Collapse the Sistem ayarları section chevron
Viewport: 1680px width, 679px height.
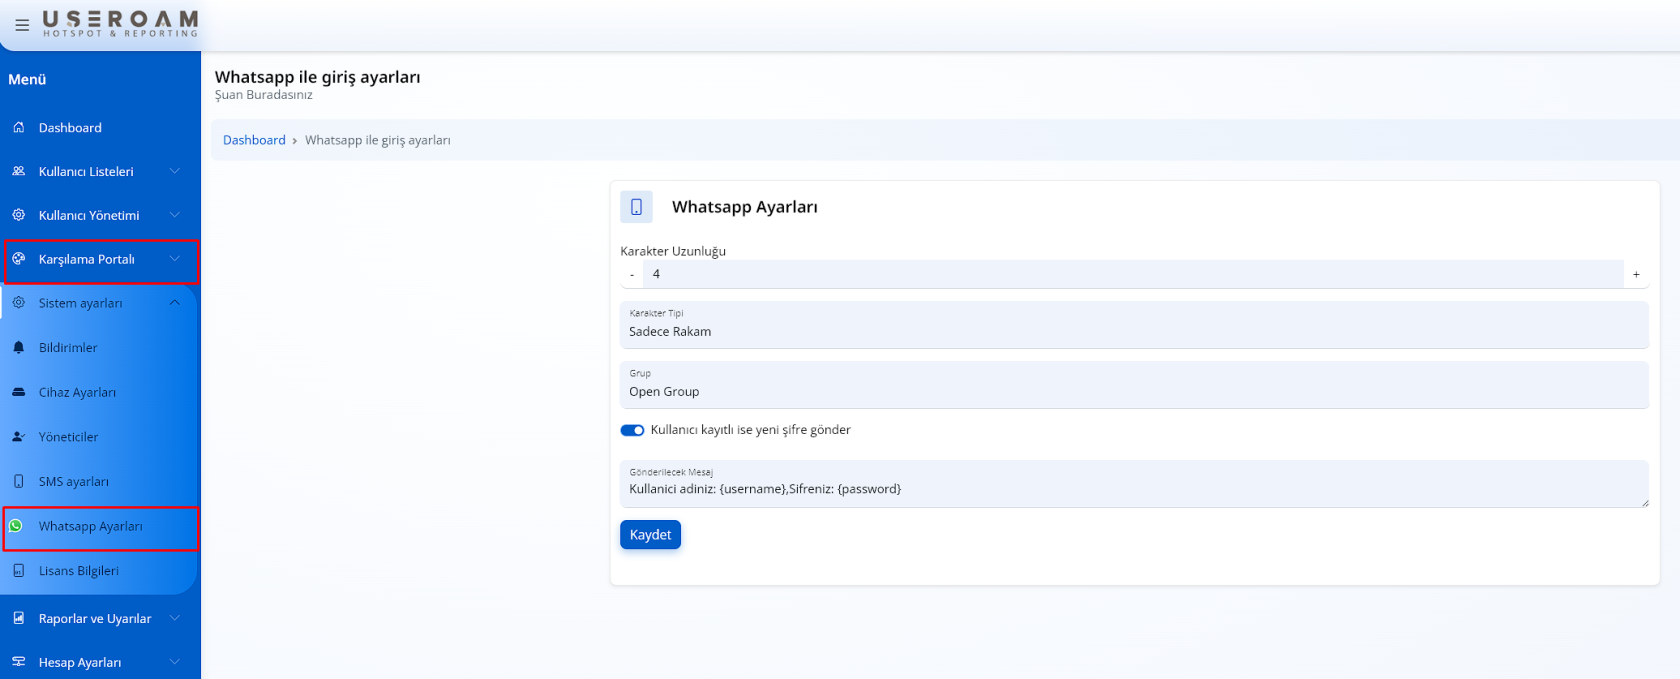click(x=175, y=303)
